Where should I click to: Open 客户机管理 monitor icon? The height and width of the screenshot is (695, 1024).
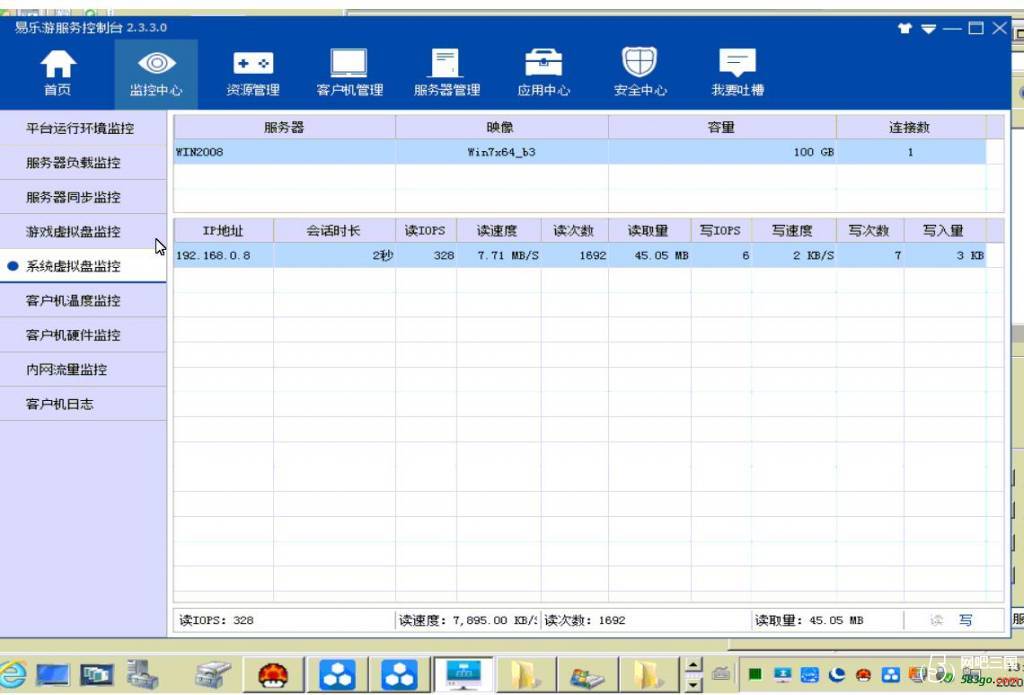tap(349, 74)
